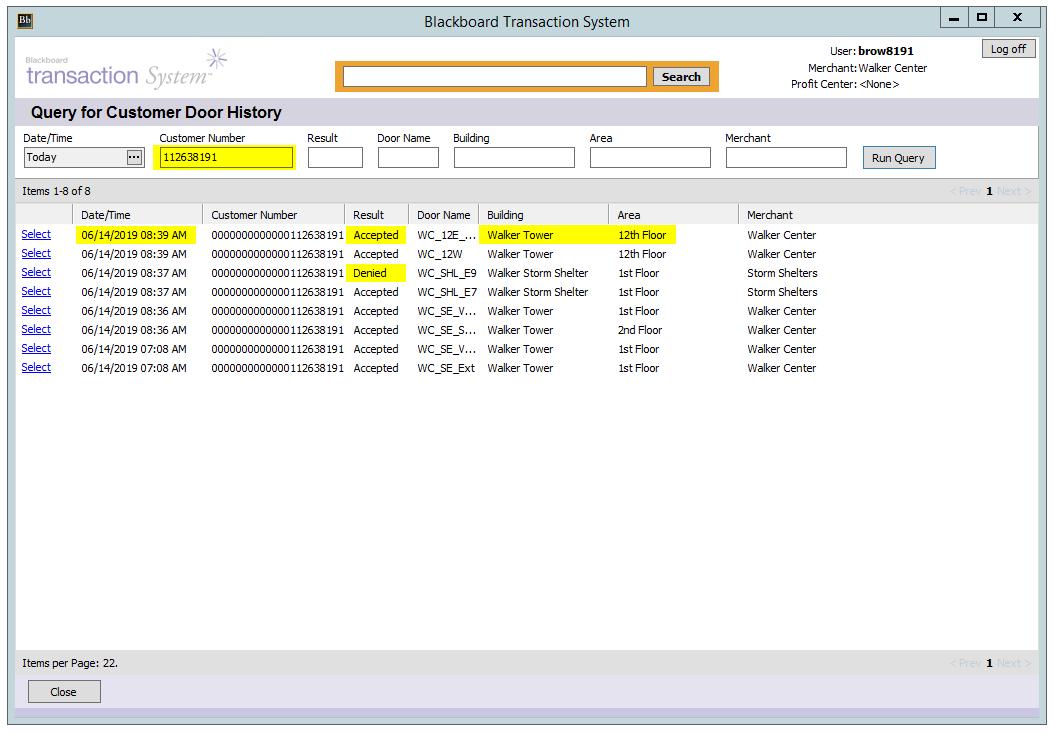Click the Search button
Viewport: 1055px width, 735px height.
(x=681, y=77)
